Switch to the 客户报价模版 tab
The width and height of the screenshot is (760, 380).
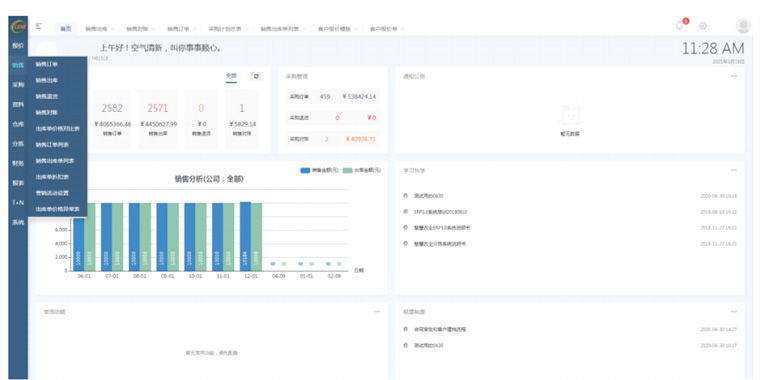pyautogui.click(x=334, y=29)
